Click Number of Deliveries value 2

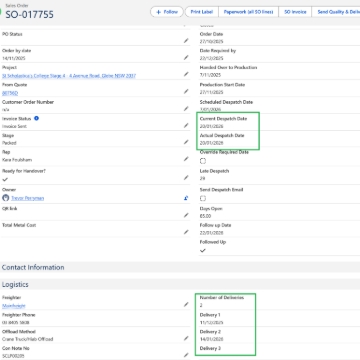tap(201, 305)
